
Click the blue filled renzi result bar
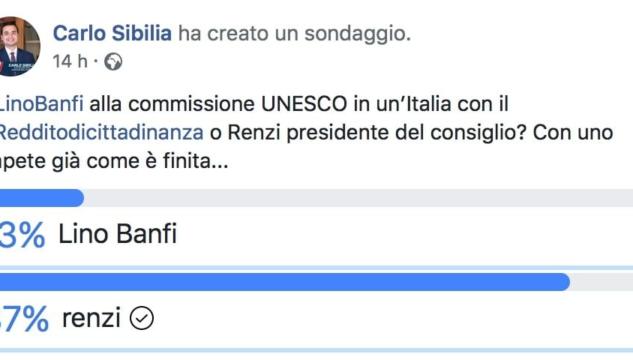coord(285,282)
